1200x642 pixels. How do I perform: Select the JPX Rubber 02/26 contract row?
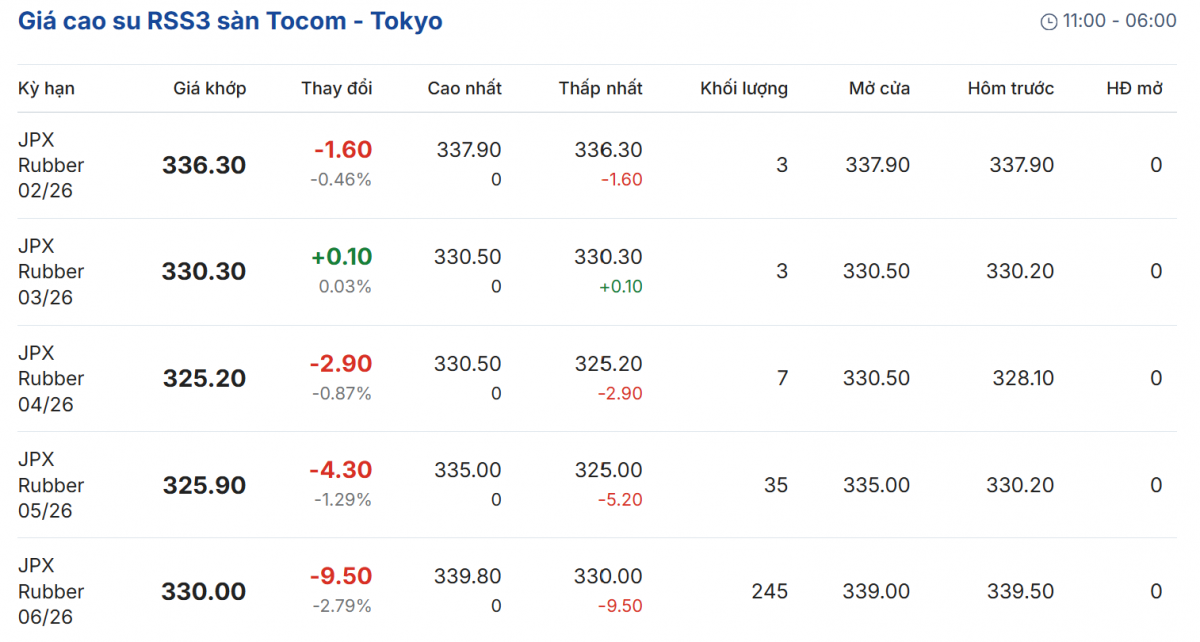click(x=51, y=165)
